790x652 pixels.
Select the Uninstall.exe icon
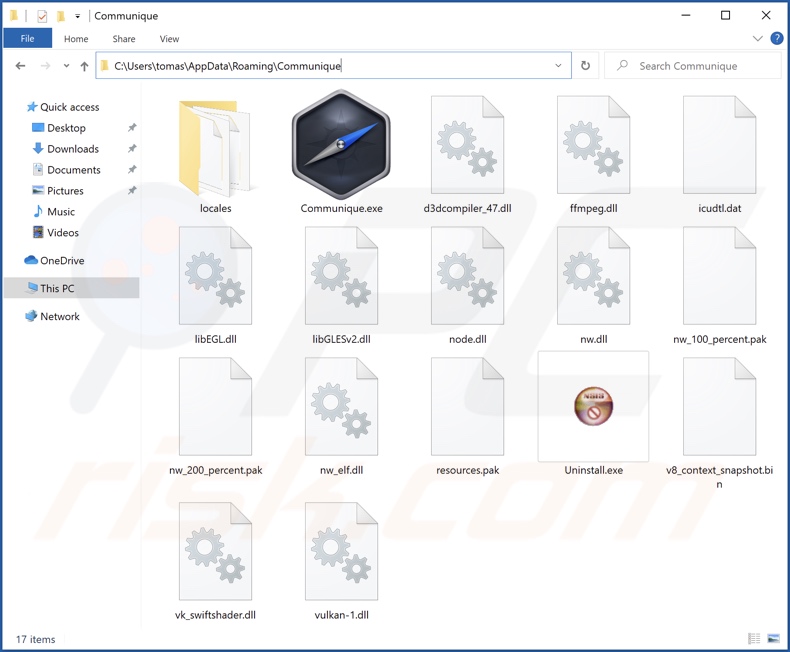click(x=593, y=406)
